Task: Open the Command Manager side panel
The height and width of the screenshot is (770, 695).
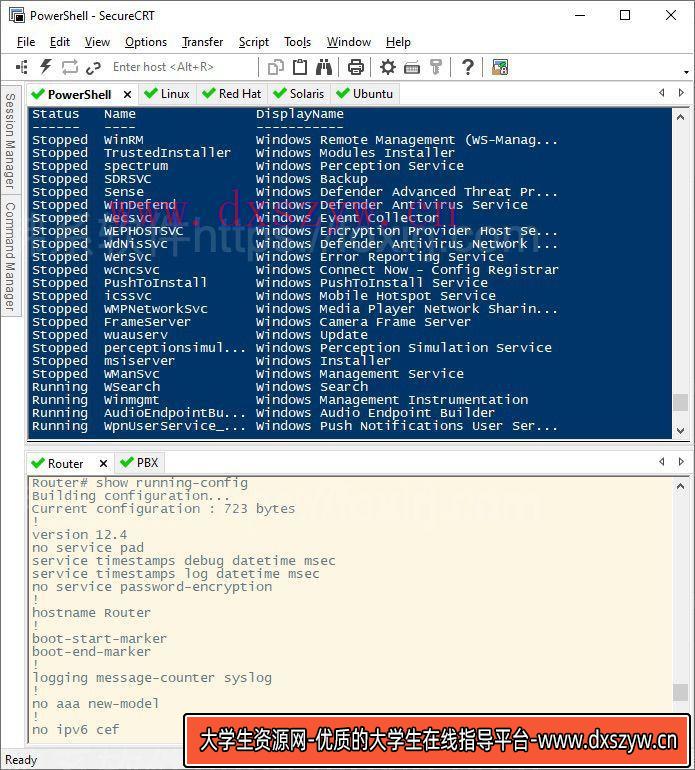Action: [x=9, y=256]
